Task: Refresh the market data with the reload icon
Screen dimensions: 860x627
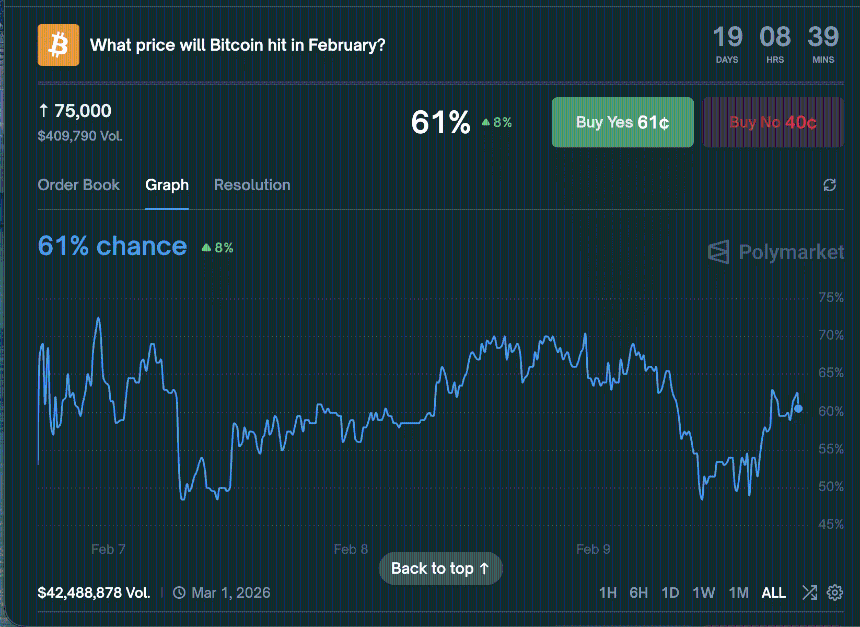Action: [x=829, y=185]
